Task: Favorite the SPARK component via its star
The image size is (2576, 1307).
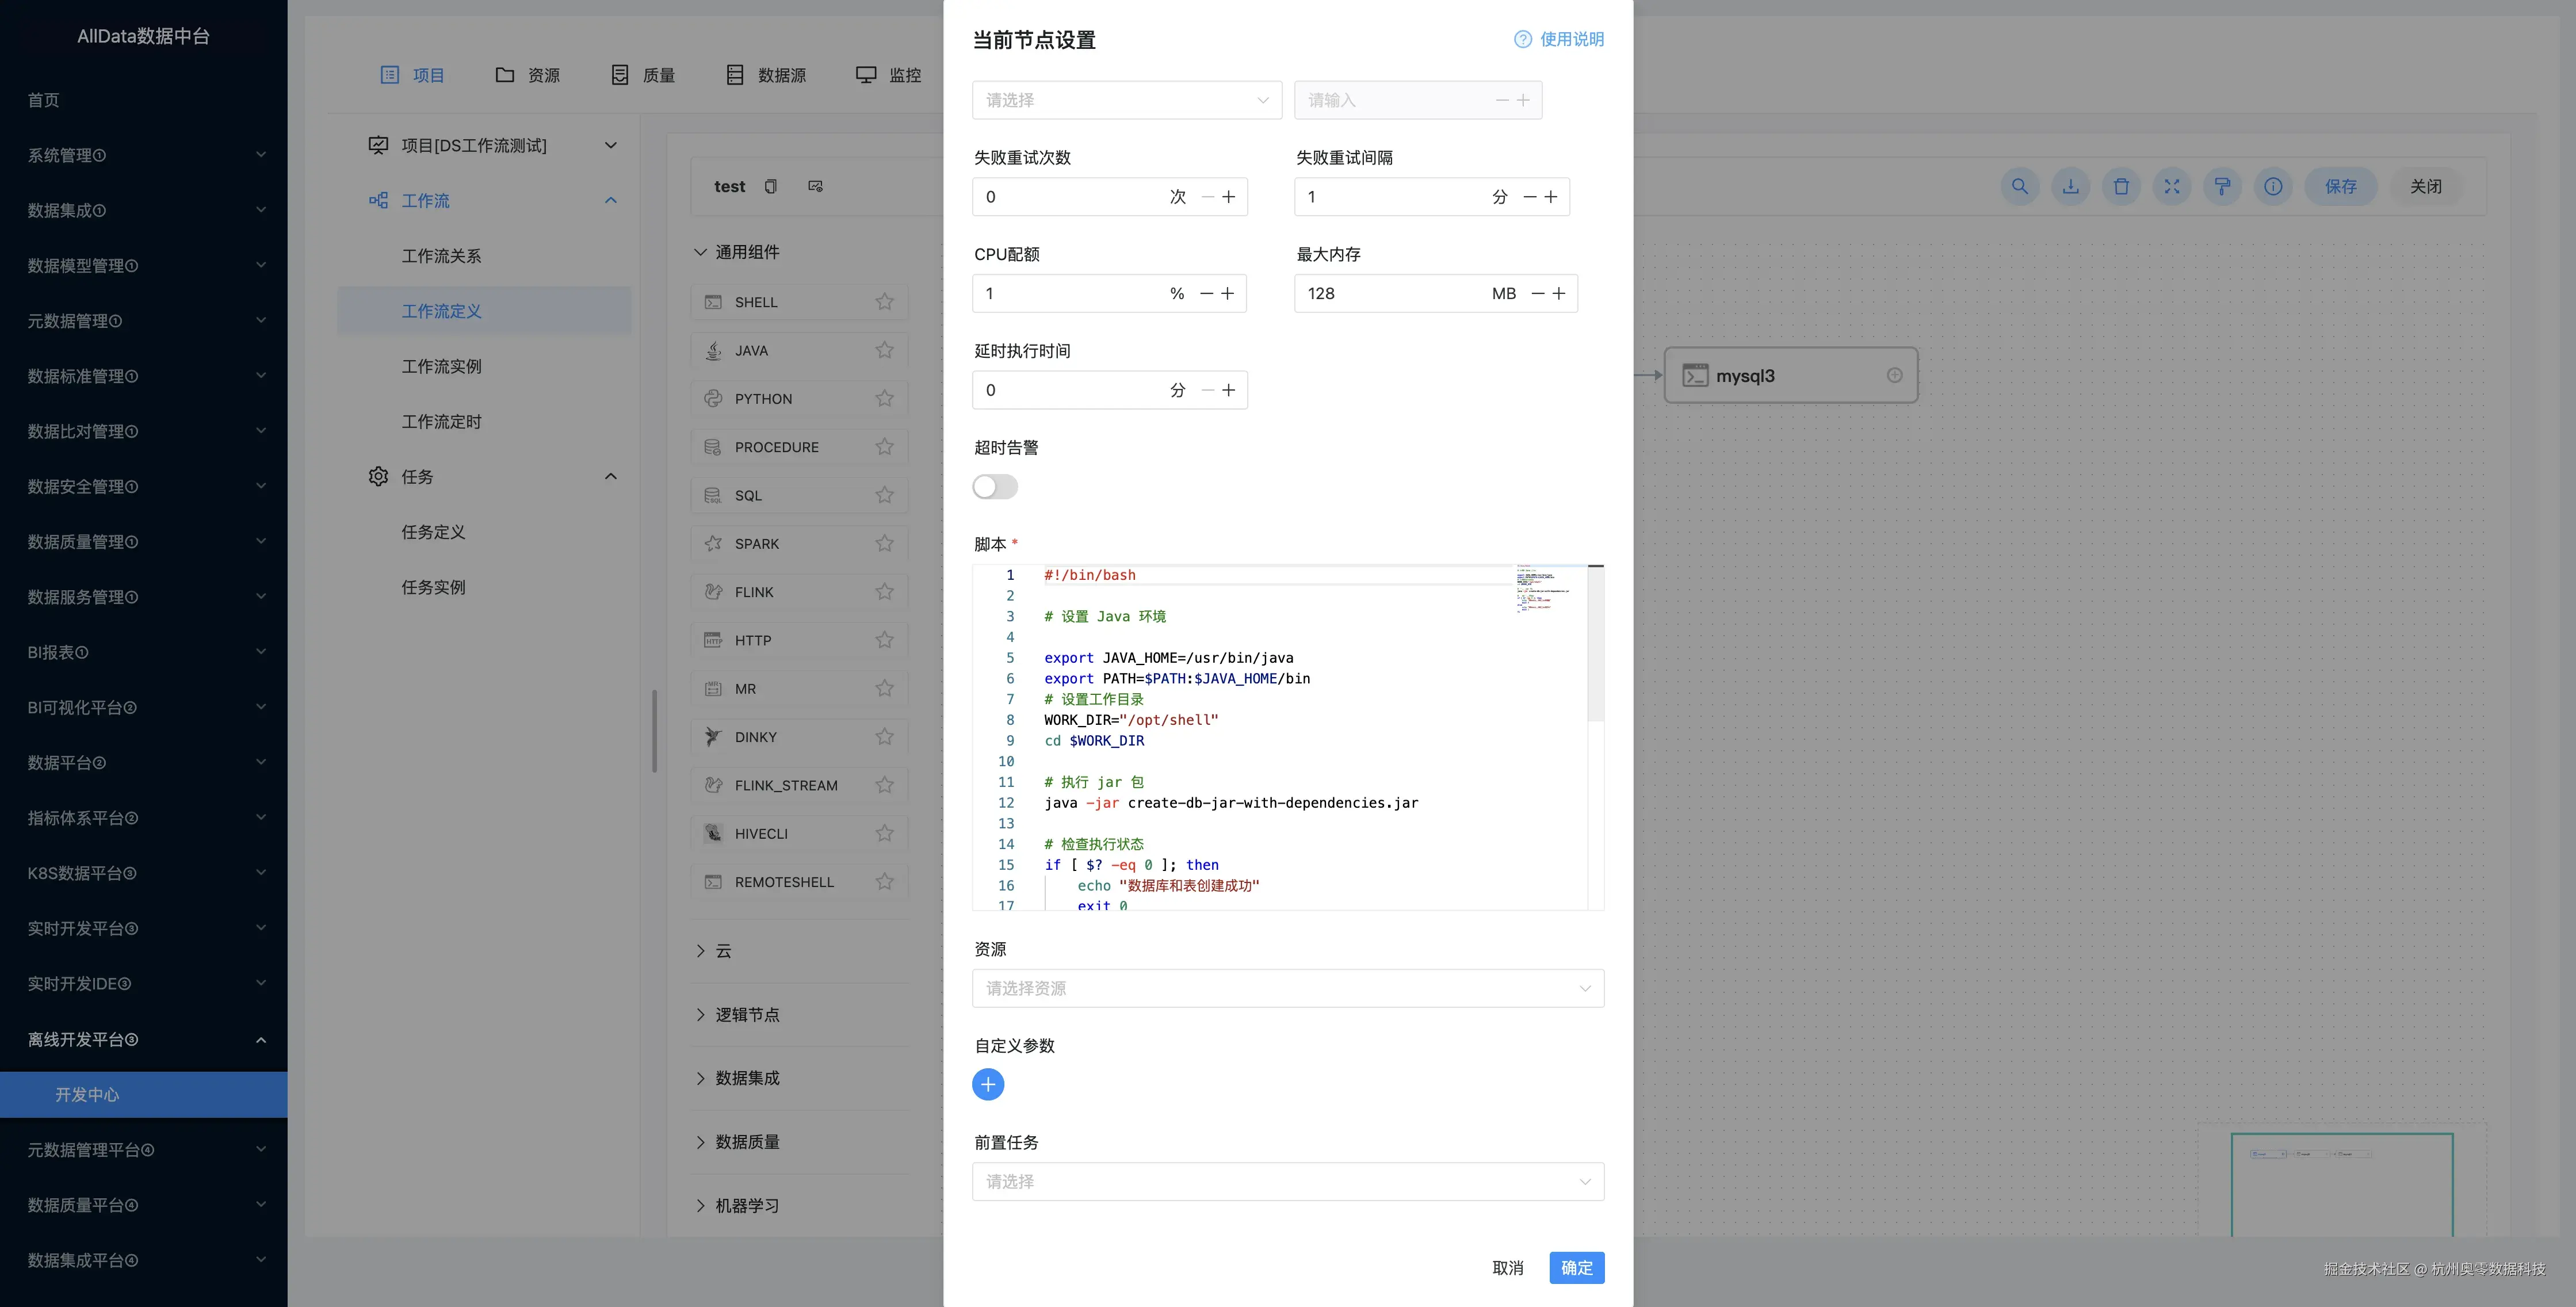Action: (884, 543)
